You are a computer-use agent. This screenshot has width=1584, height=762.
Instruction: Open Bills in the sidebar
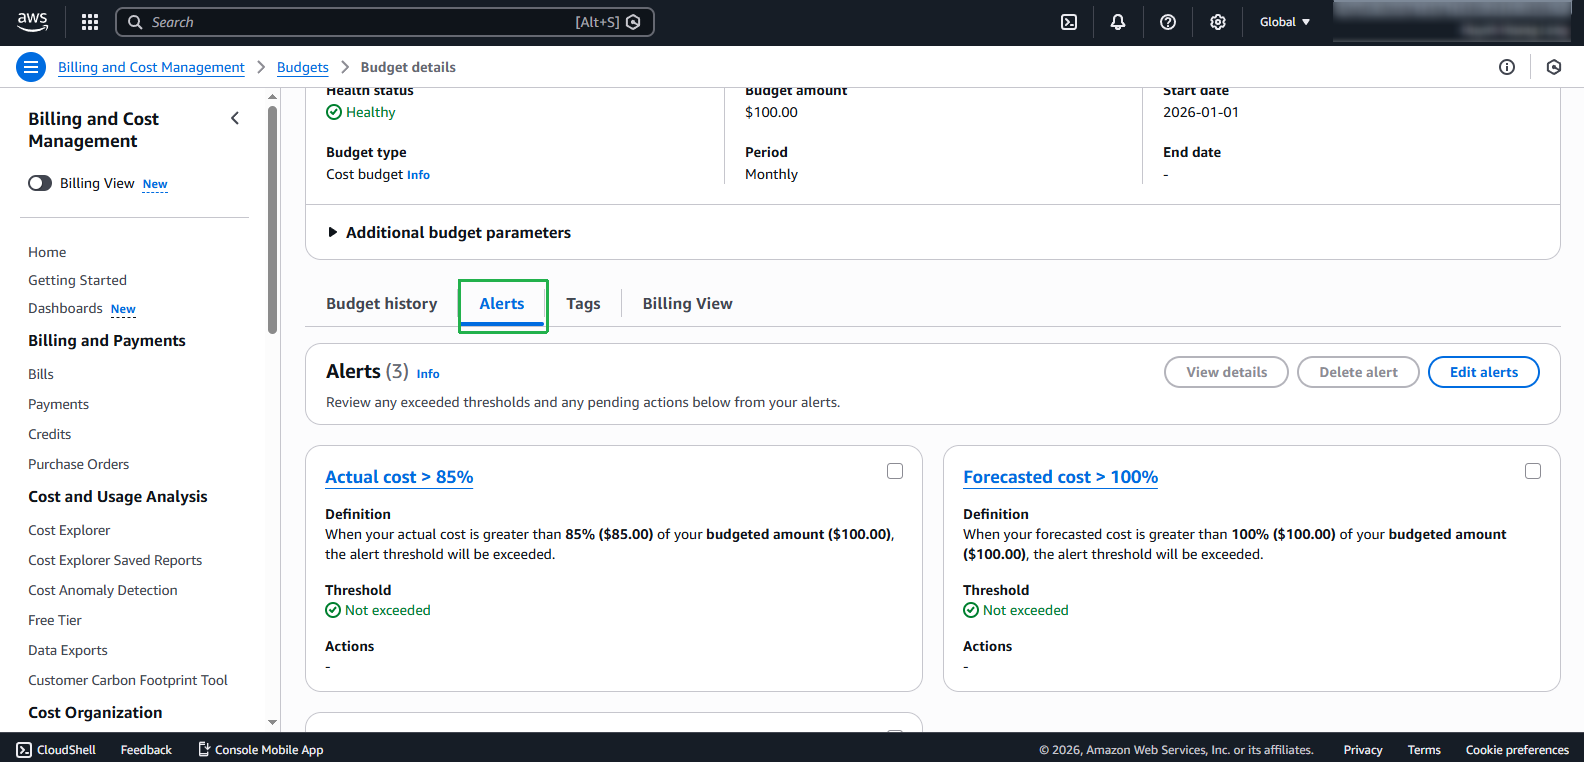41,374
